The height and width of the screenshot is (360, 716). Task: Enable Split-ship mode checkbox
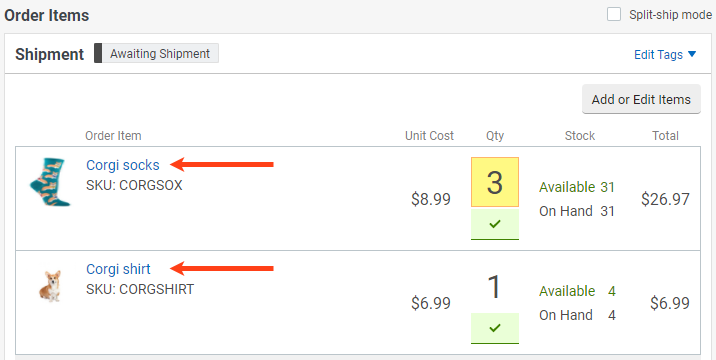click(614, 14)
